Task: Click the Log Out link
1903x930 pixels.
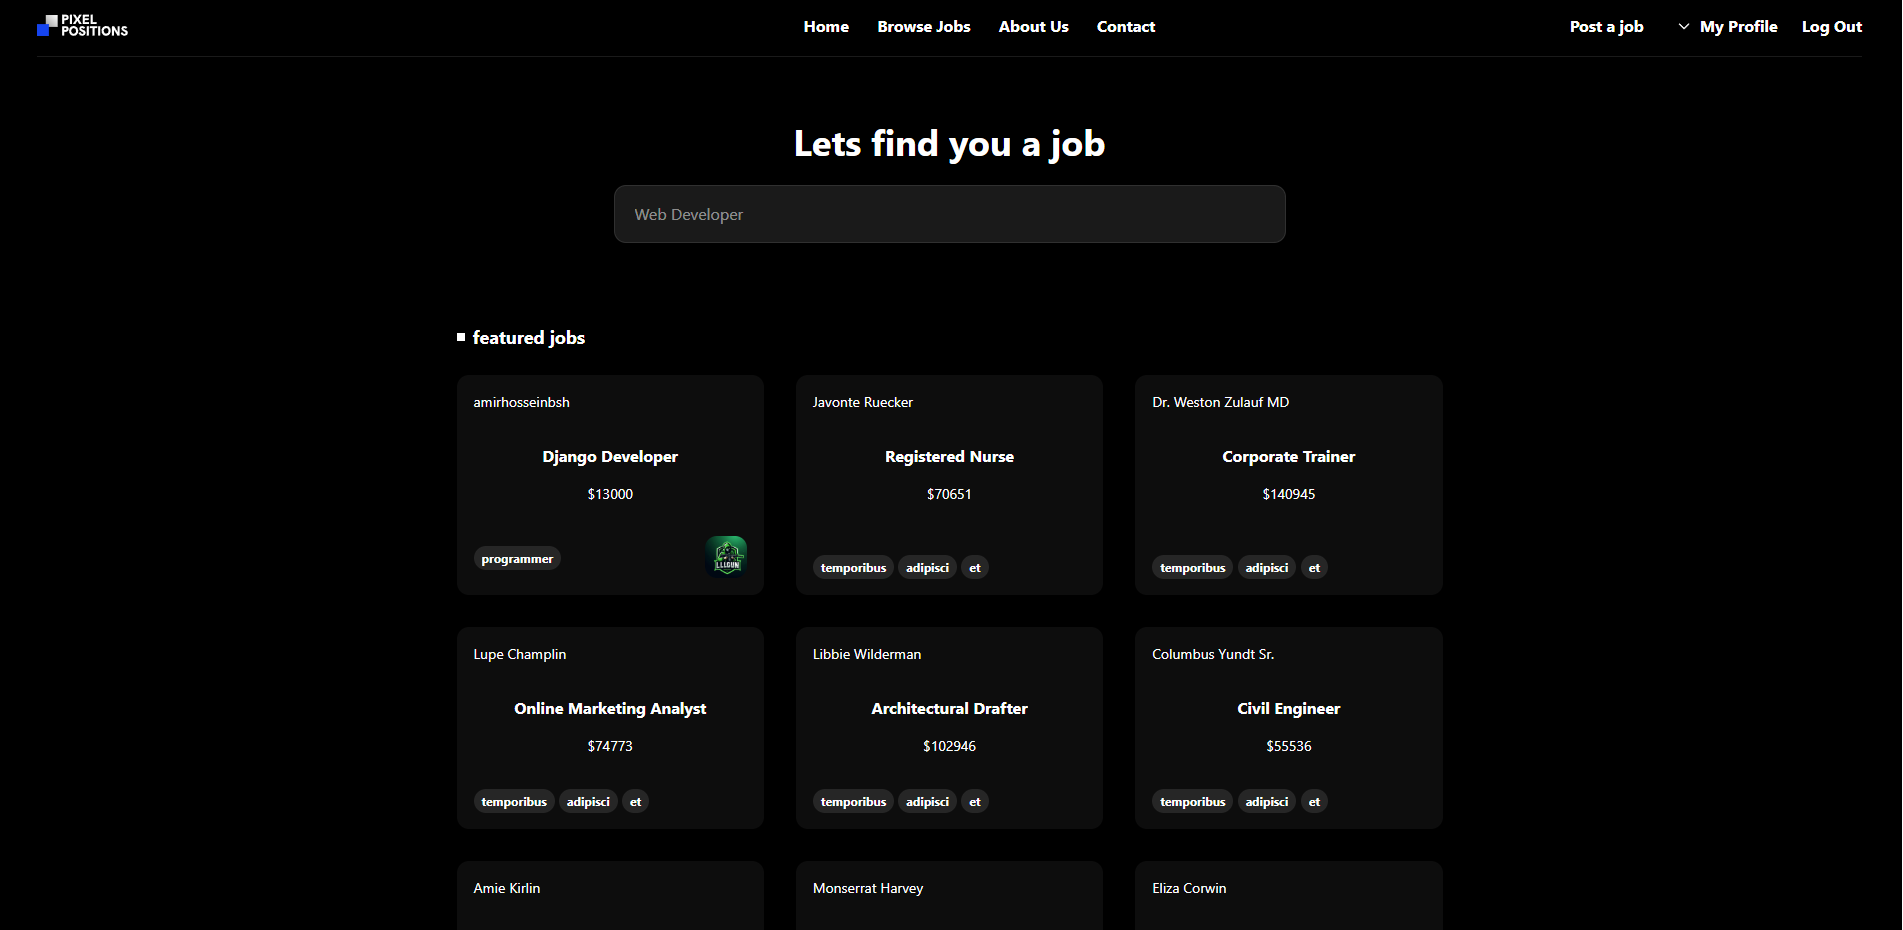Action: (x=1832, y=27)
